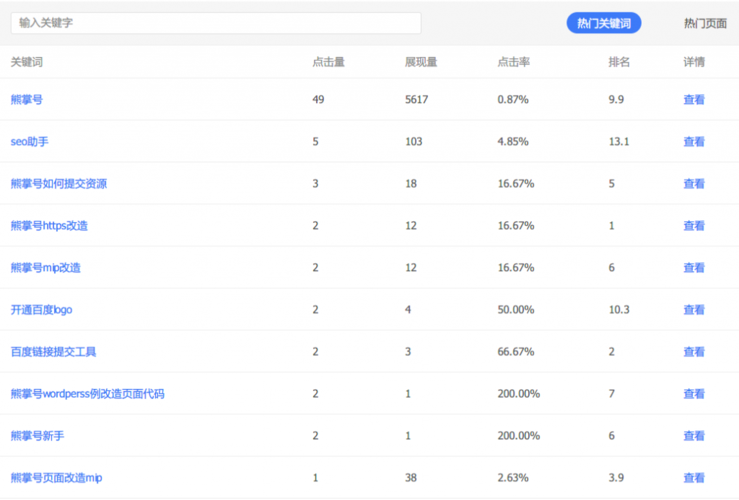Select the 5617 impressions value
Image resolution: width=739 pixels, height=500 pixels.
(417, 99)
